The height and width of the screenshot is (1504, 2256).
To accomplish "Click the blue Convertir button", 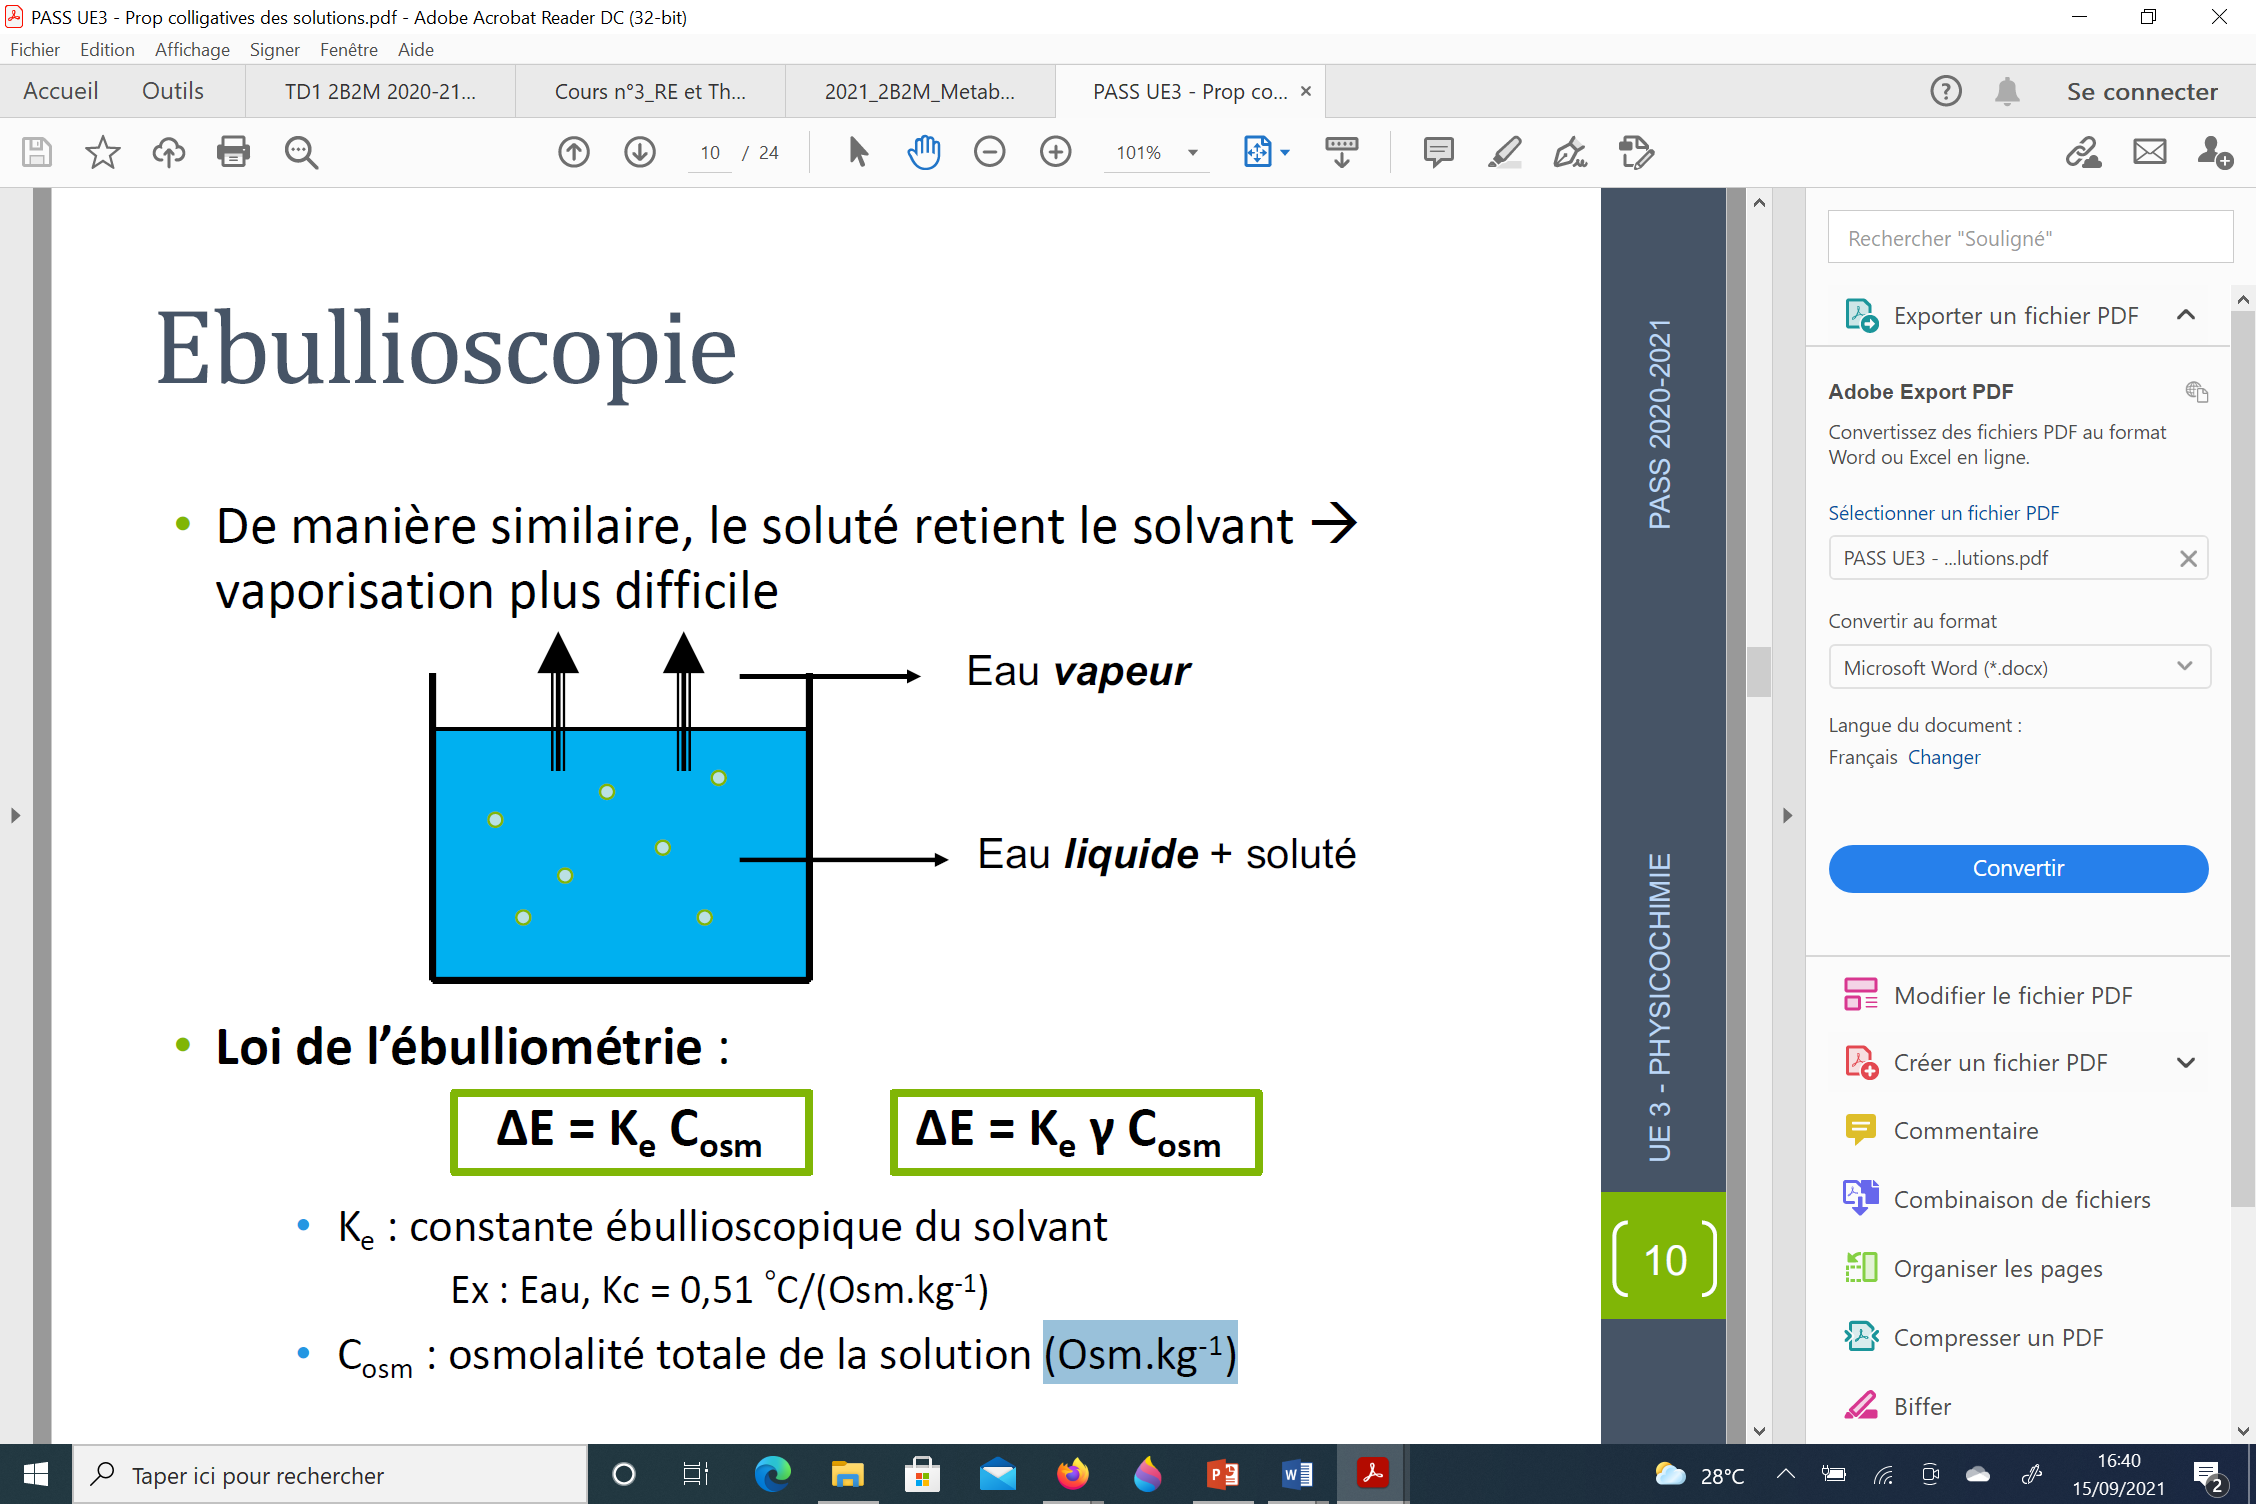I will tap(2018, 868).
